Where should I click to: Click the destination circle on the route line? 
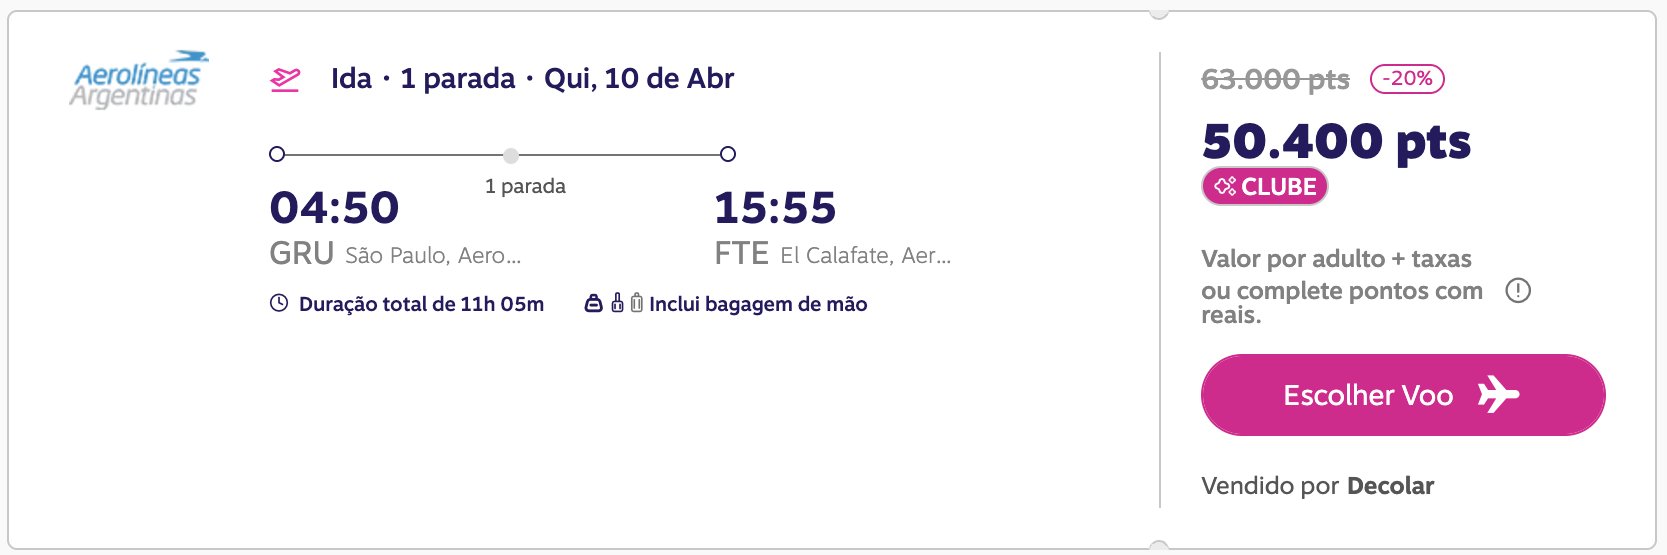(728, 154)
